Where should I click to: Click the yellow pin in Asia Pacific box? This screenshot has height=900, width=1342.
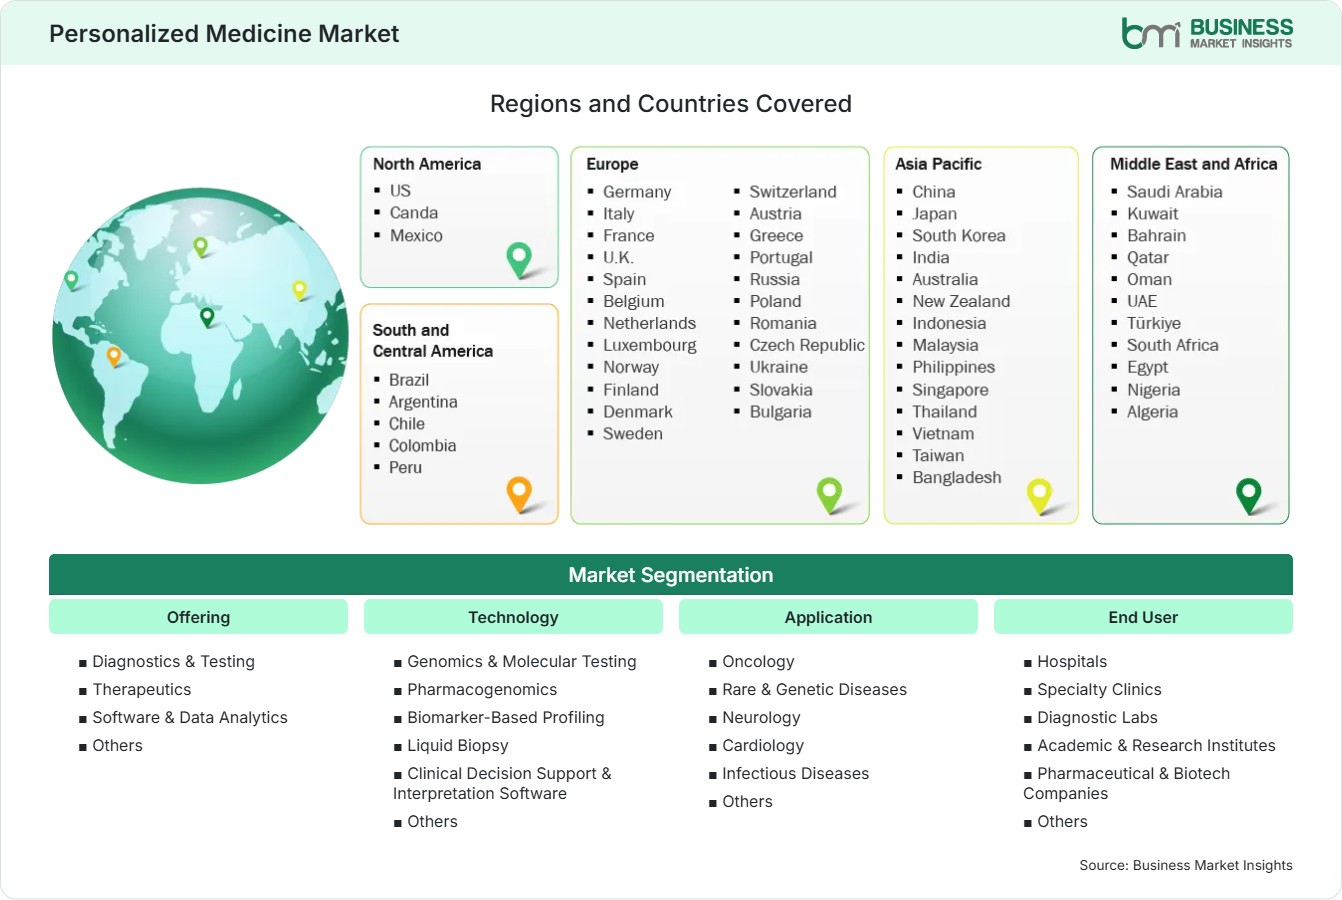[1039, 495]
